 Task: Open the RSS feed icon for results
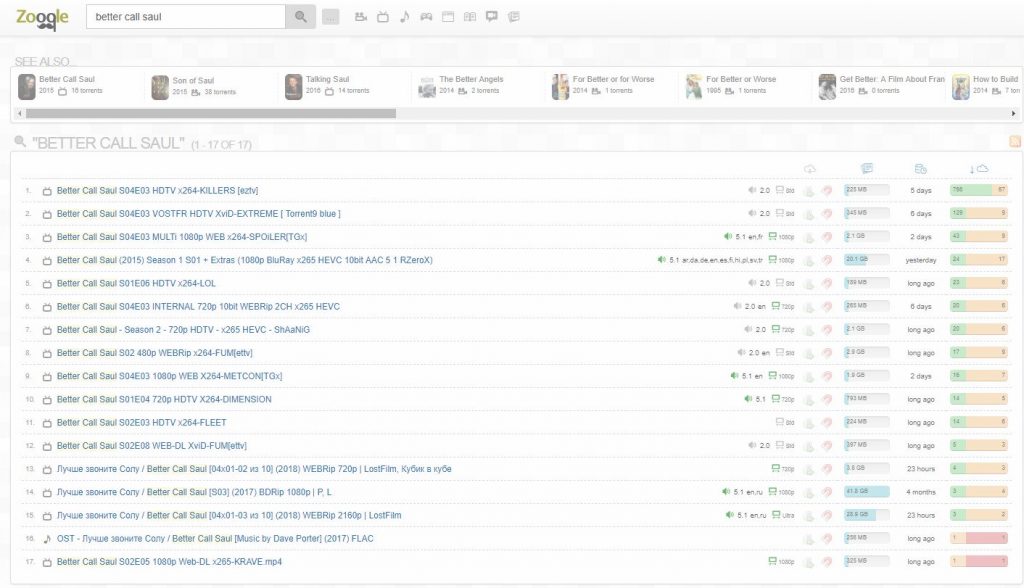click(x=1015, y=143)
